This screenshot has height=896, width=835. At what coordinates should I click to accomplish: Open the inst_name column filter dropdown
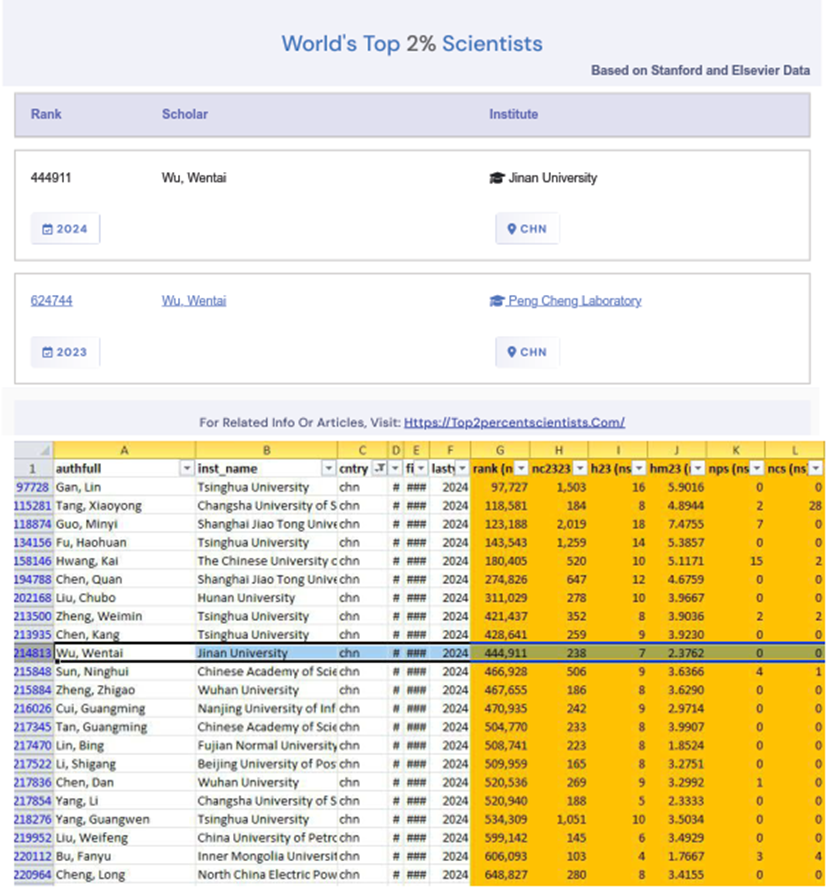click(328, 469)
